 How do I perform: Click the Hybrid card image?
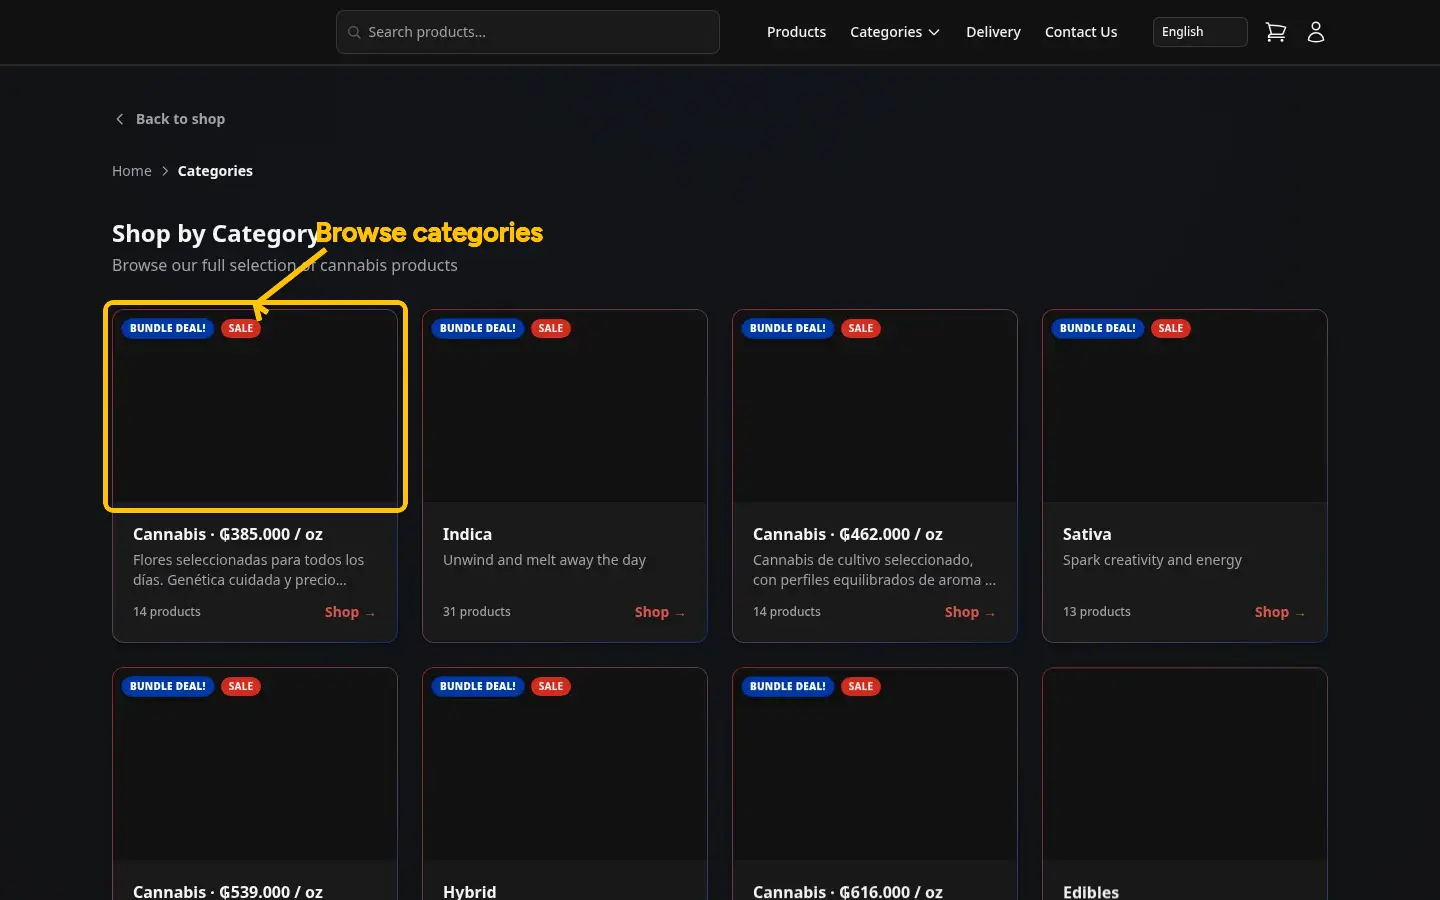click(x=565, y=764)
